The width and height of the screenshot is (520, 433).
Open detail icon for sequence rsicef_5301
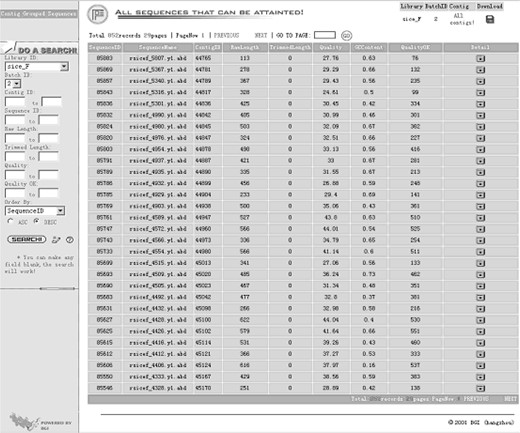(480, 104)
